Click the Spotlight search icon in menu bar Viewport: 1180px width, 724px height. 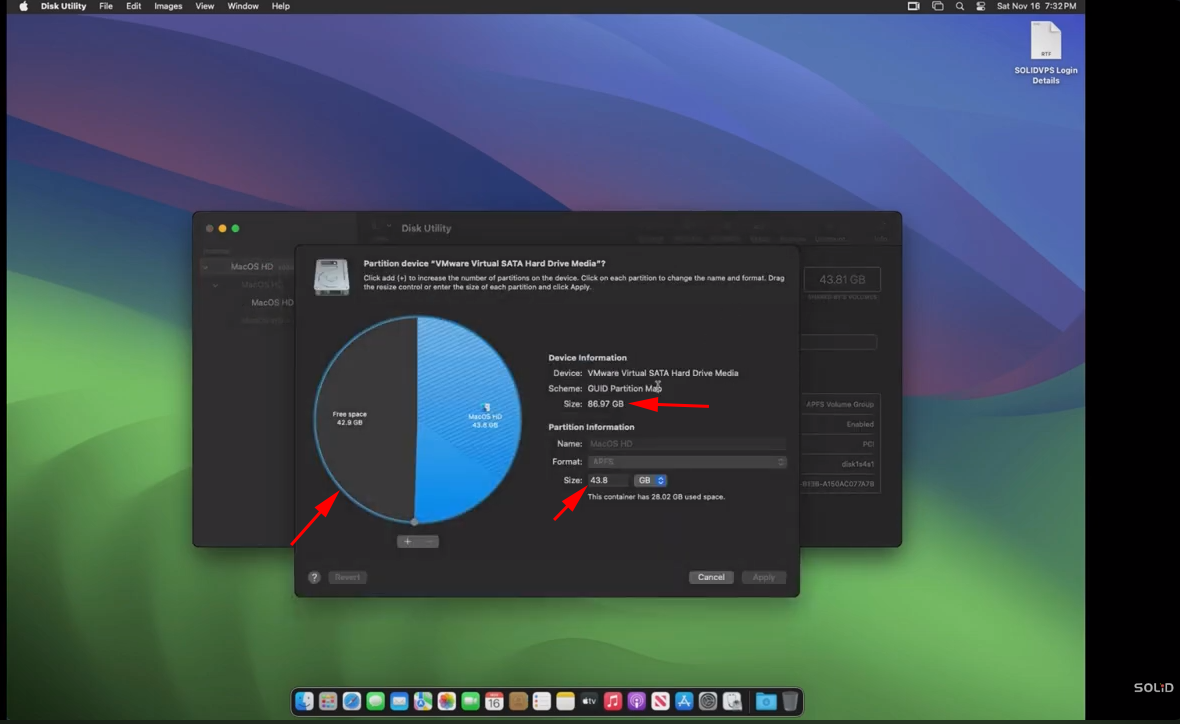tap(959, 6)
